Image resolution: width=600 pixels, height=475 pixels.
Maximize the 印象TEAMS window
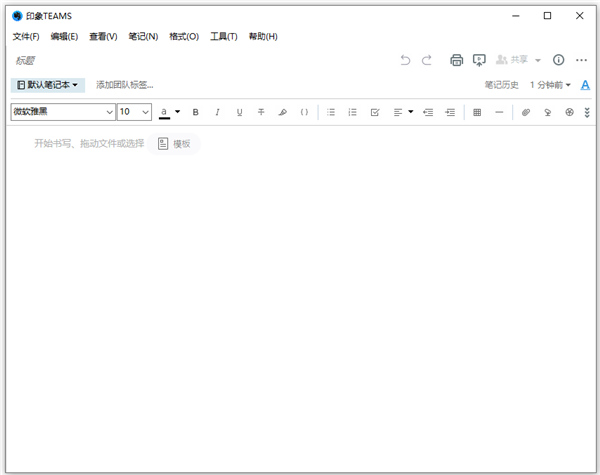tap(548, 16)
